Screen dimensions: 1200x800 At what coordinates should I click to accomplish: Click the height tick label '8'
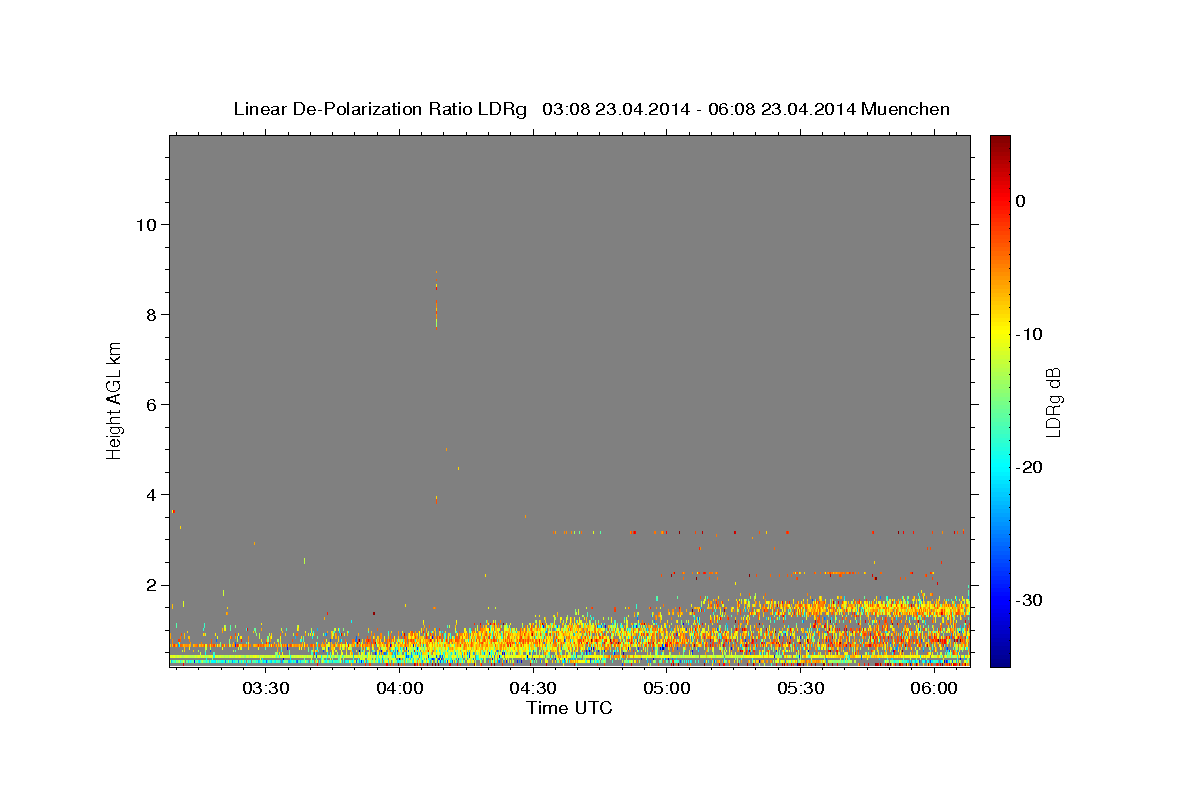tap(152, 314)
